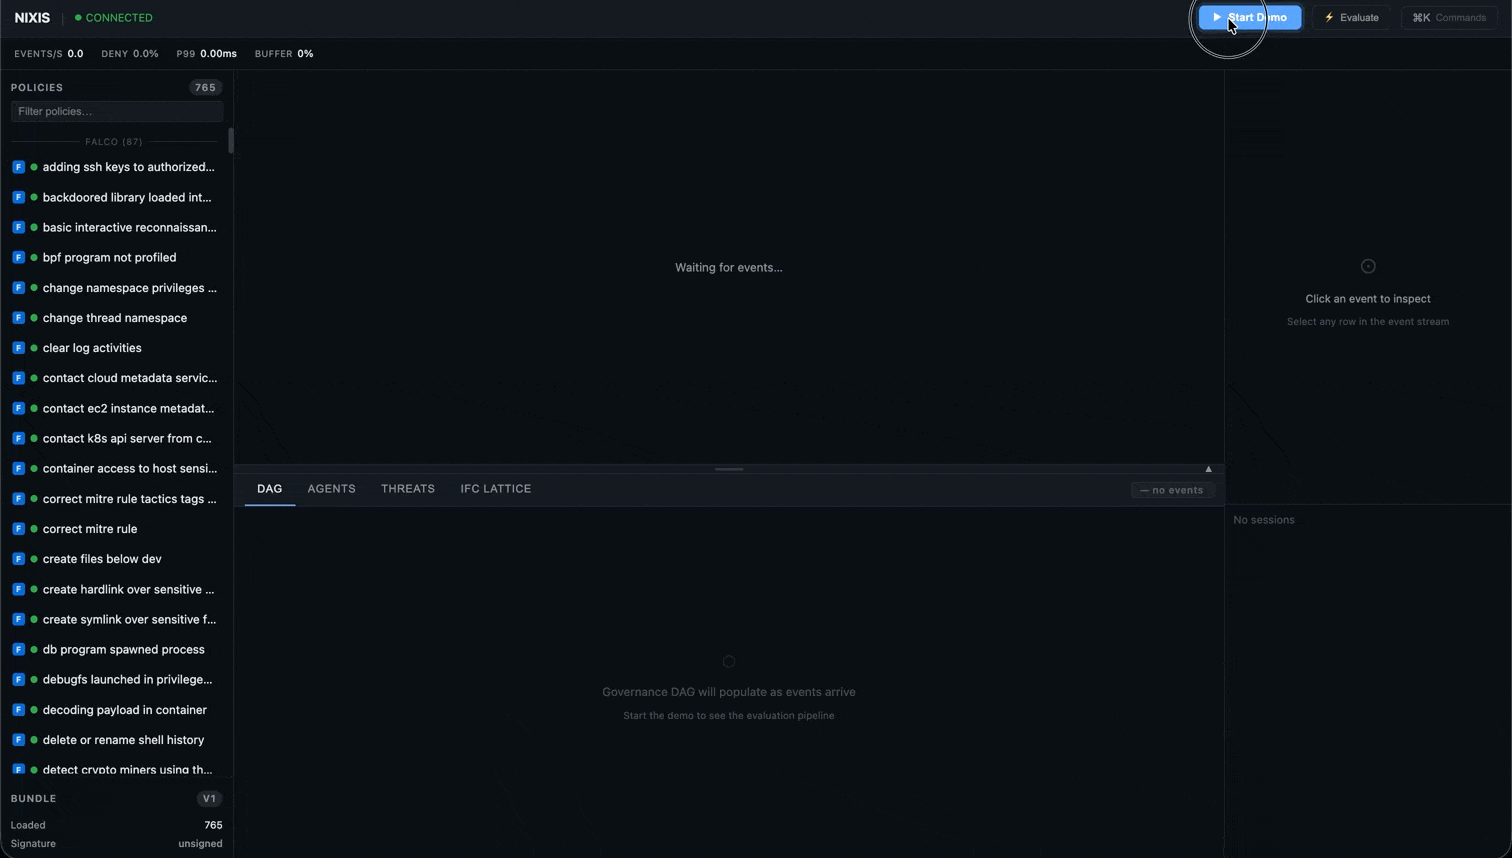The height and width of the screenshot is (858, 1512).
Task: Toggle green status dot of 'debugfs launched in privileged'
Action: [x=34, y=679]
